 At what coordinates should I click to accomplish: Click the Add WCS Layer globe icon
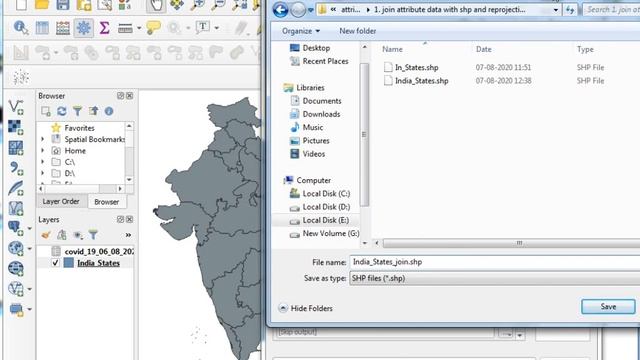coord(16,268)
